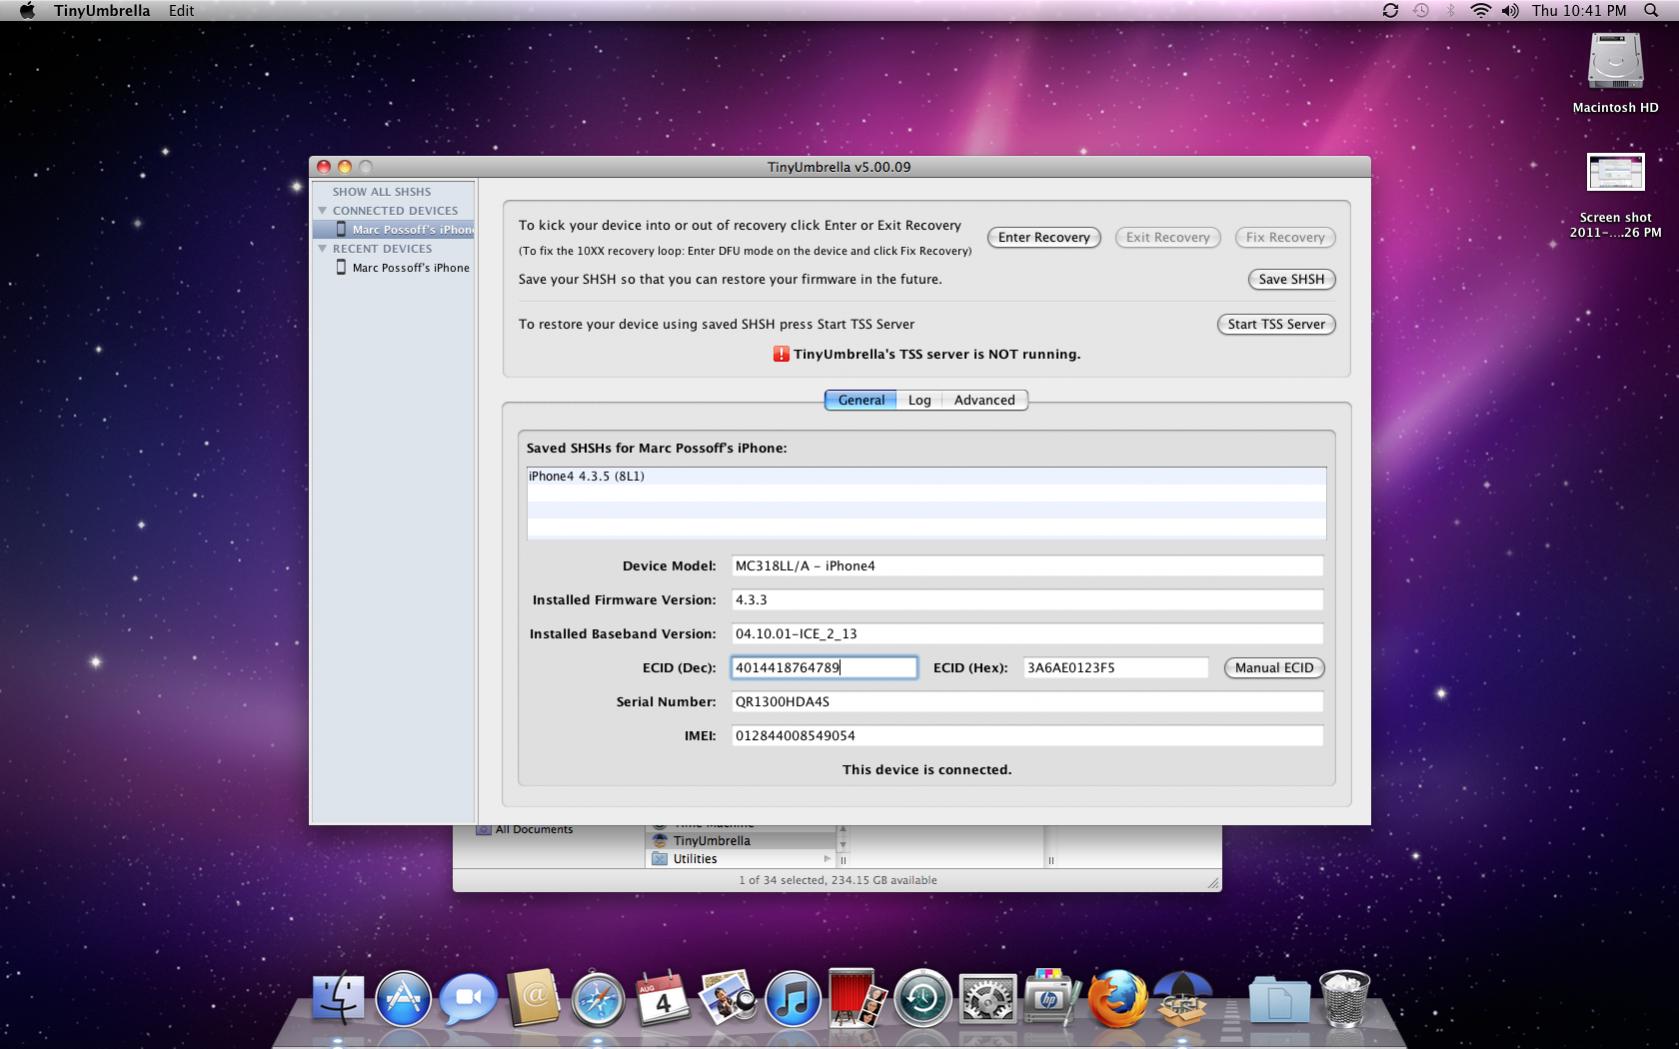Open Preview app in the Dock
This screenshot has width=1679, height=1049.
click(x=727, y=998)
